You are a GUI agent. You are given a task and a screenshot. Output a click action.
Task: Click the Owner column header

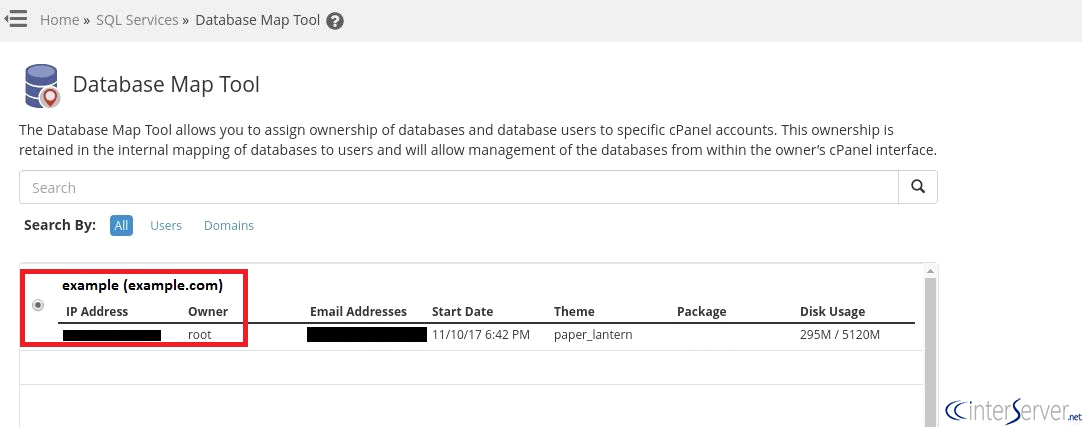point(208,312)
